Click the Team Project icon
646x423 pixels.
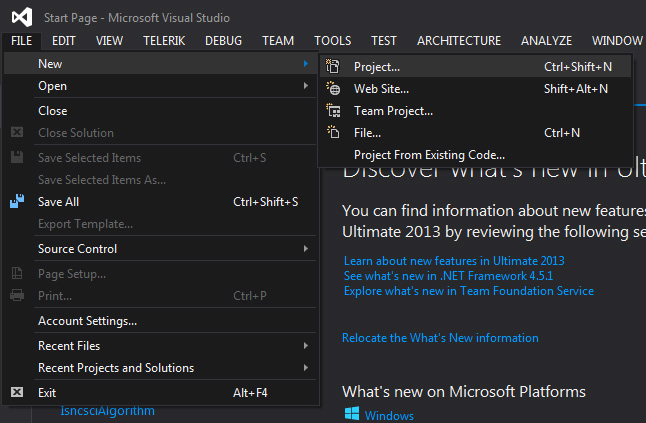333,110
